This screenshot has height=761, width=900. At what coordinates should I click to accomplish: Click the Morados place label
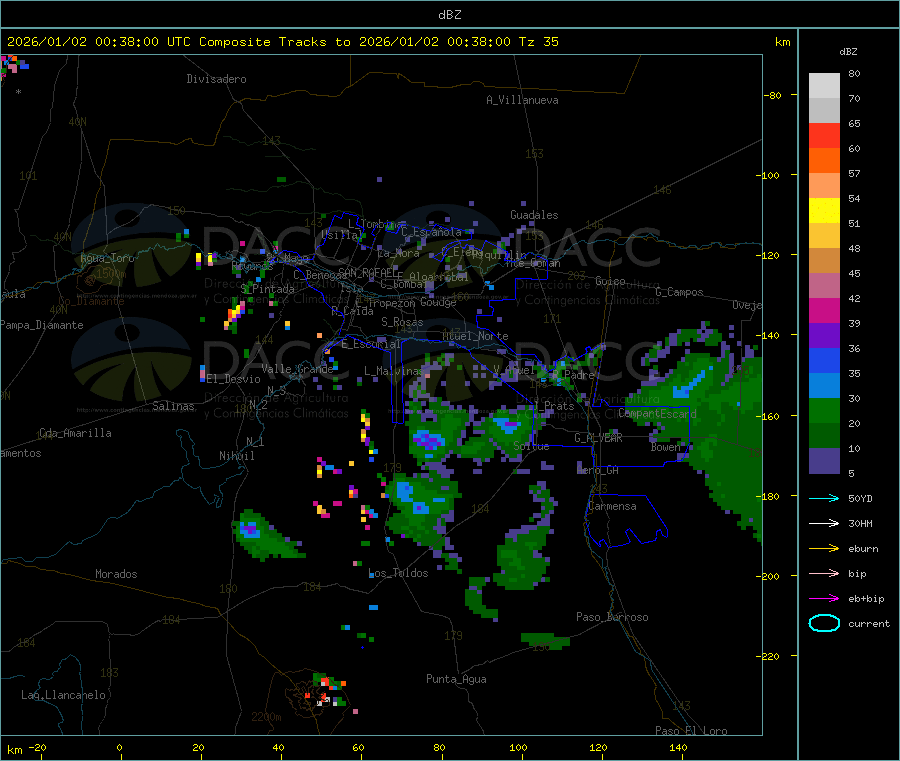click(x=116, y=574)
